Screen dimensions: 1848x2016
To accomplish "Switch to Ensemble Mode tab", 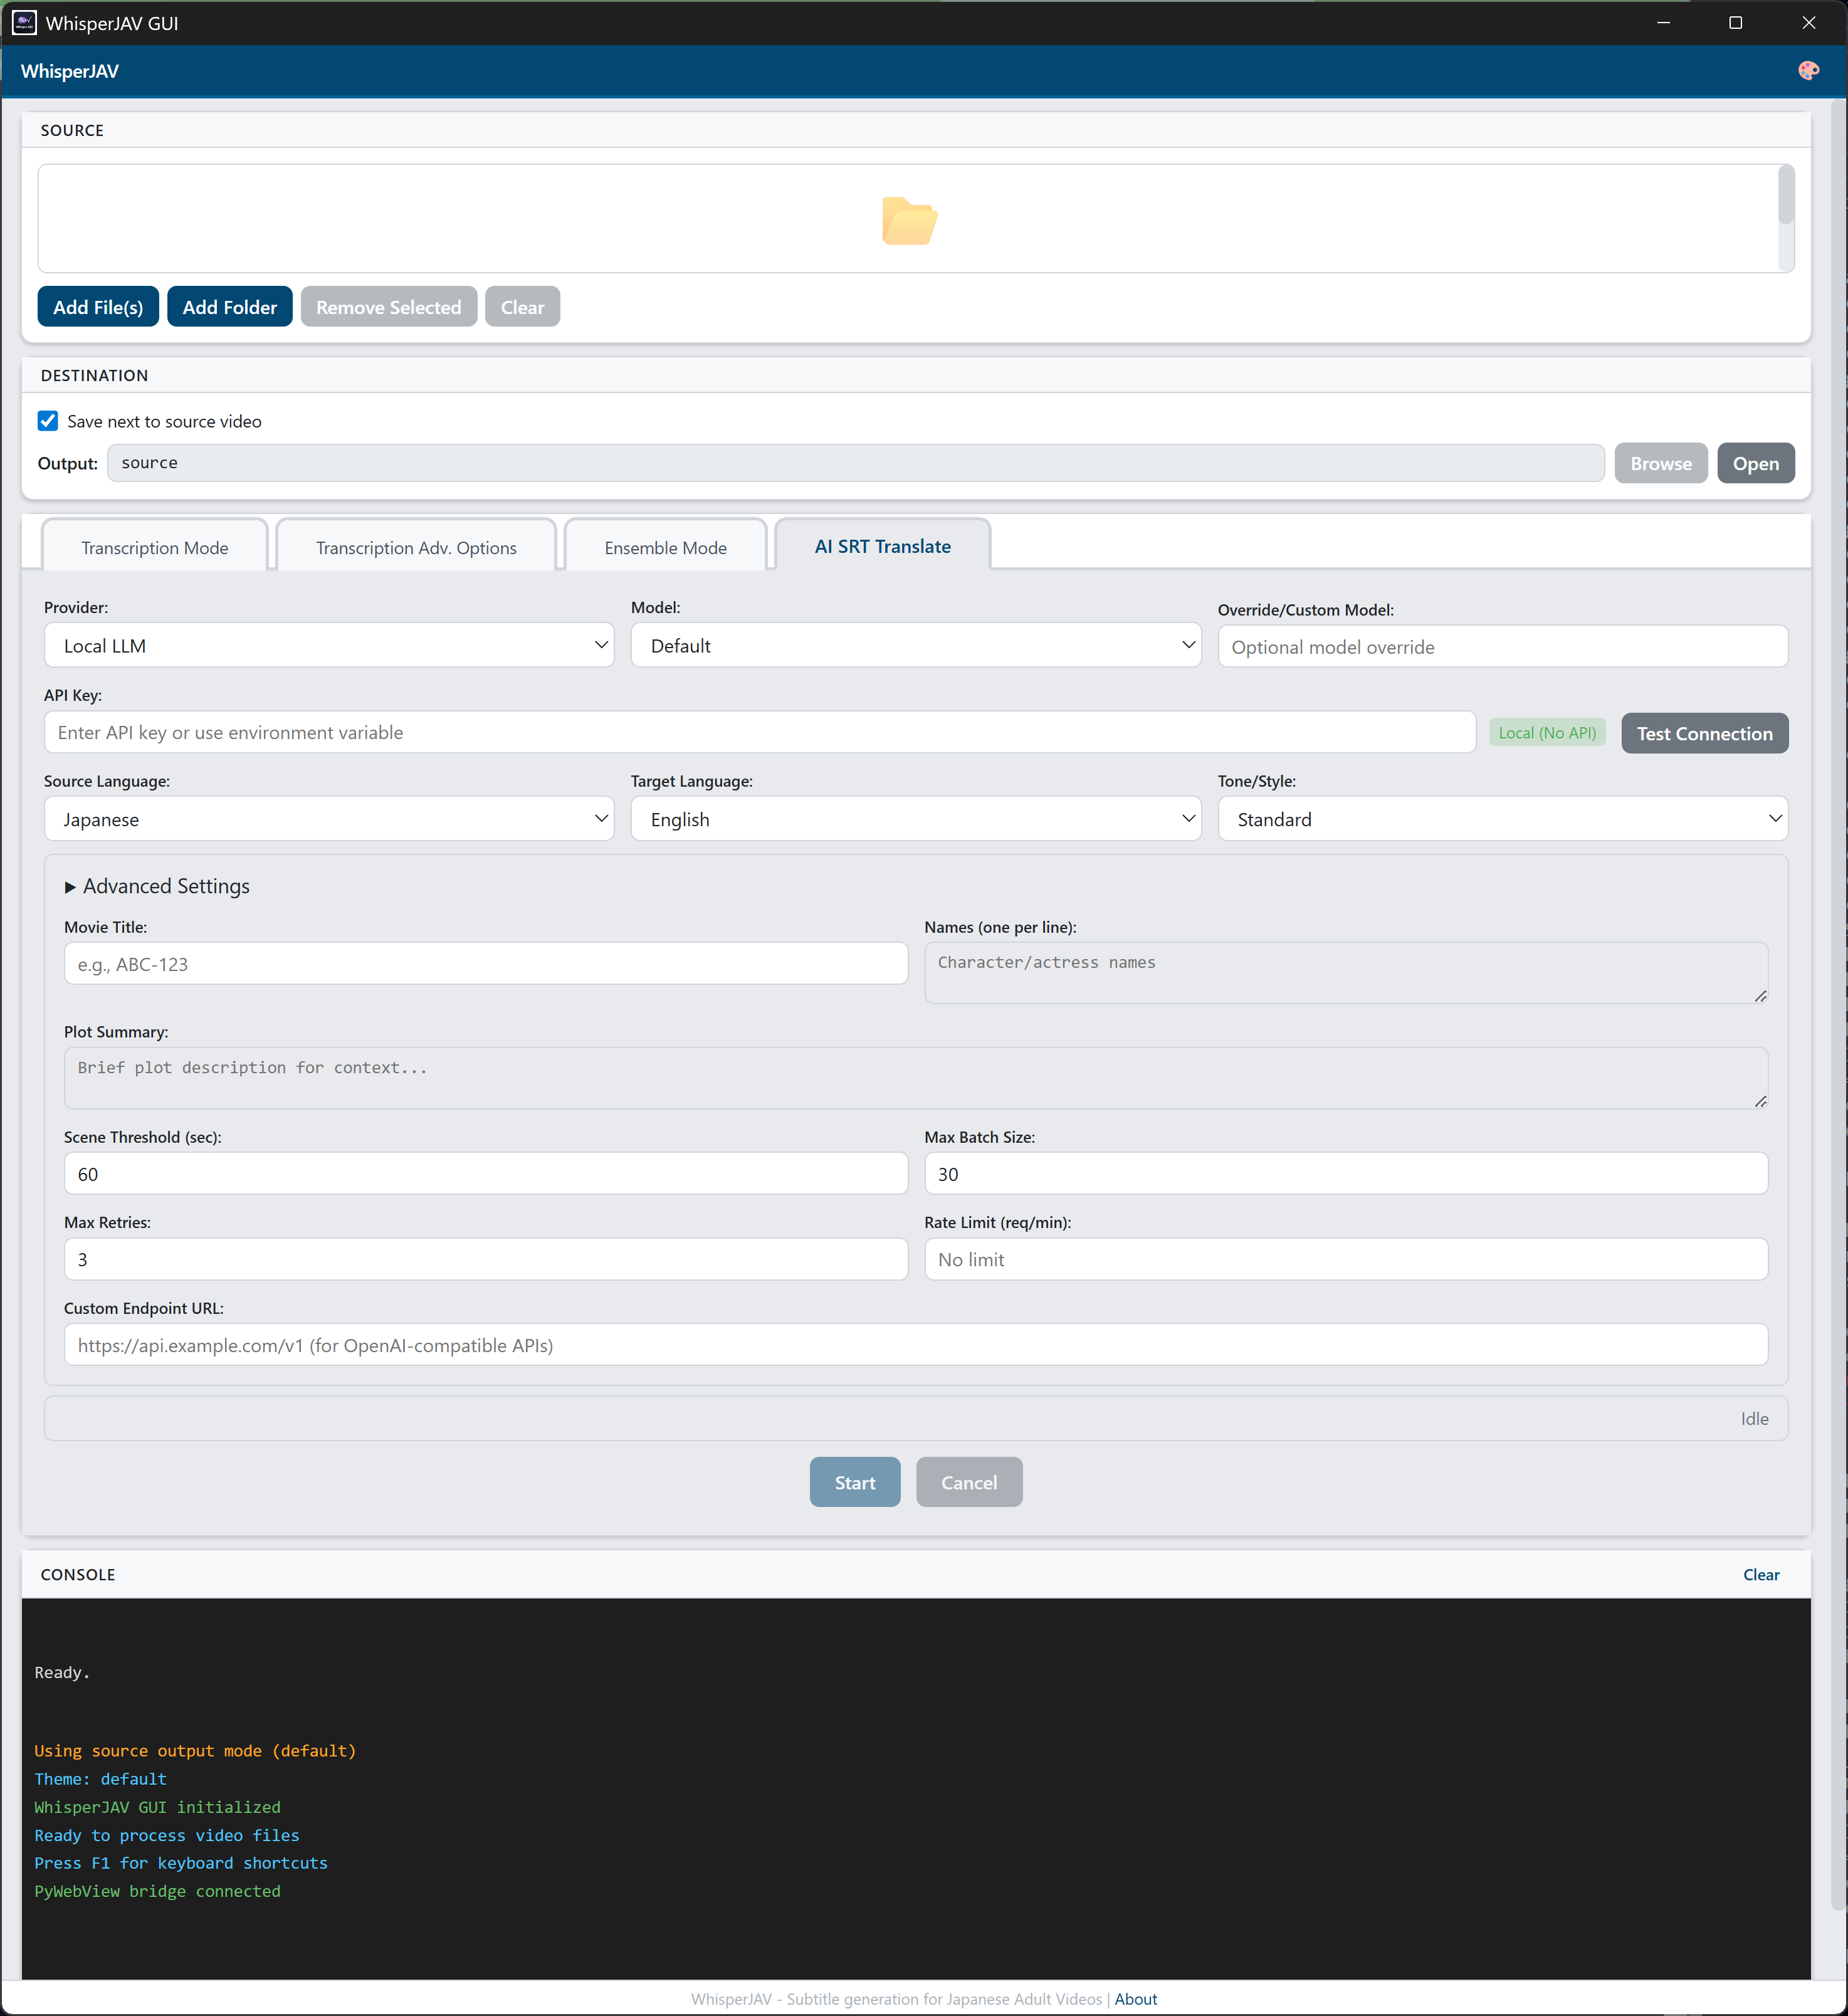I will pos(665,548).
